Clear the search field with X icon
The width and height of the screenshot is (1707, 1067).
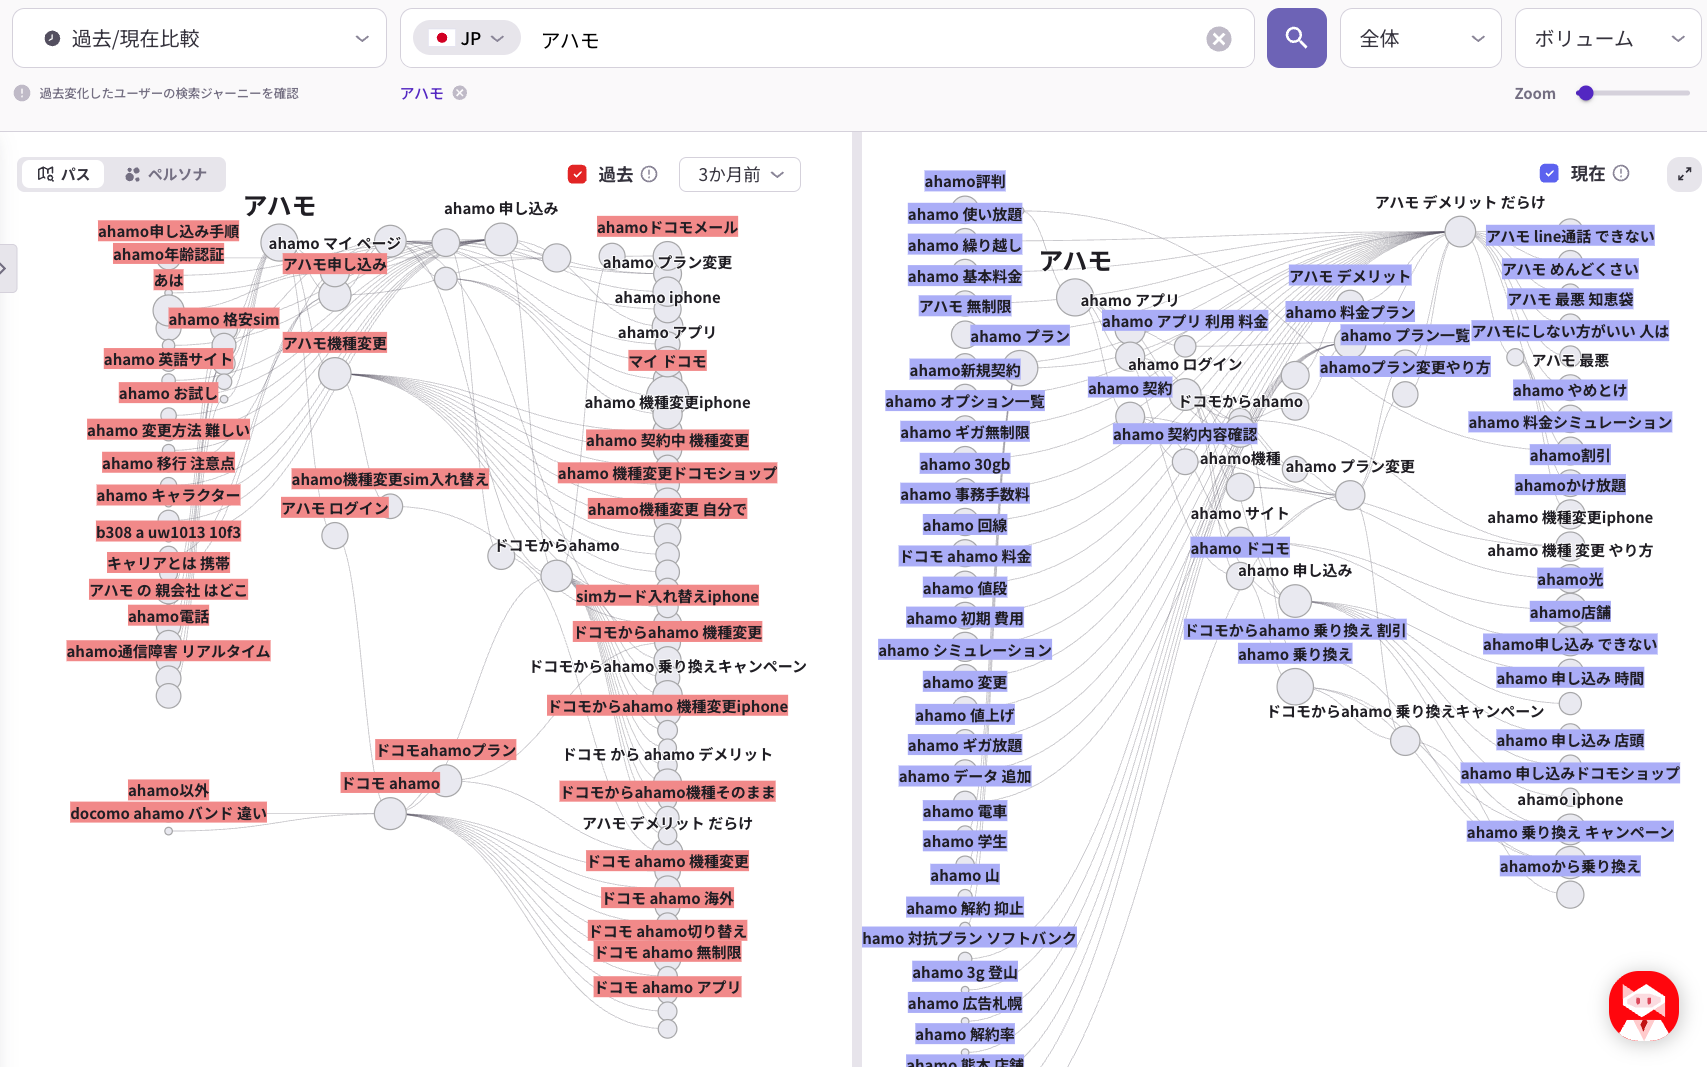pyautogui.click(x=1218, y=39)
